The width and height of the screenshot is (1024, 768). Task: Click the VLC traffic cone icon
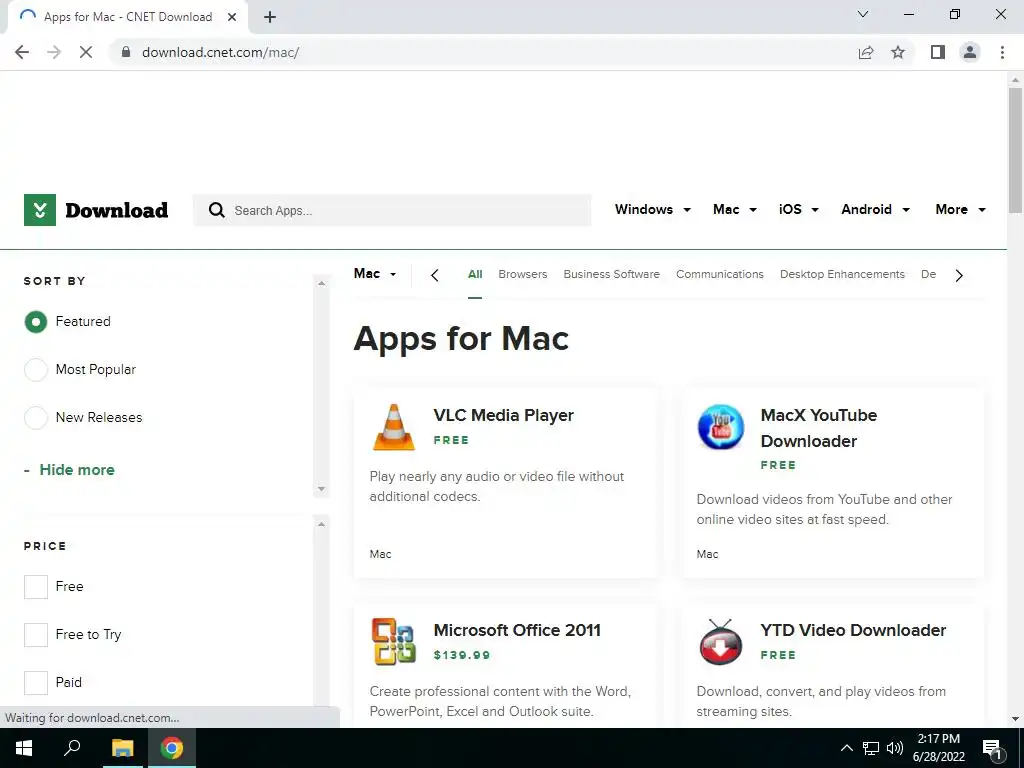394,427
